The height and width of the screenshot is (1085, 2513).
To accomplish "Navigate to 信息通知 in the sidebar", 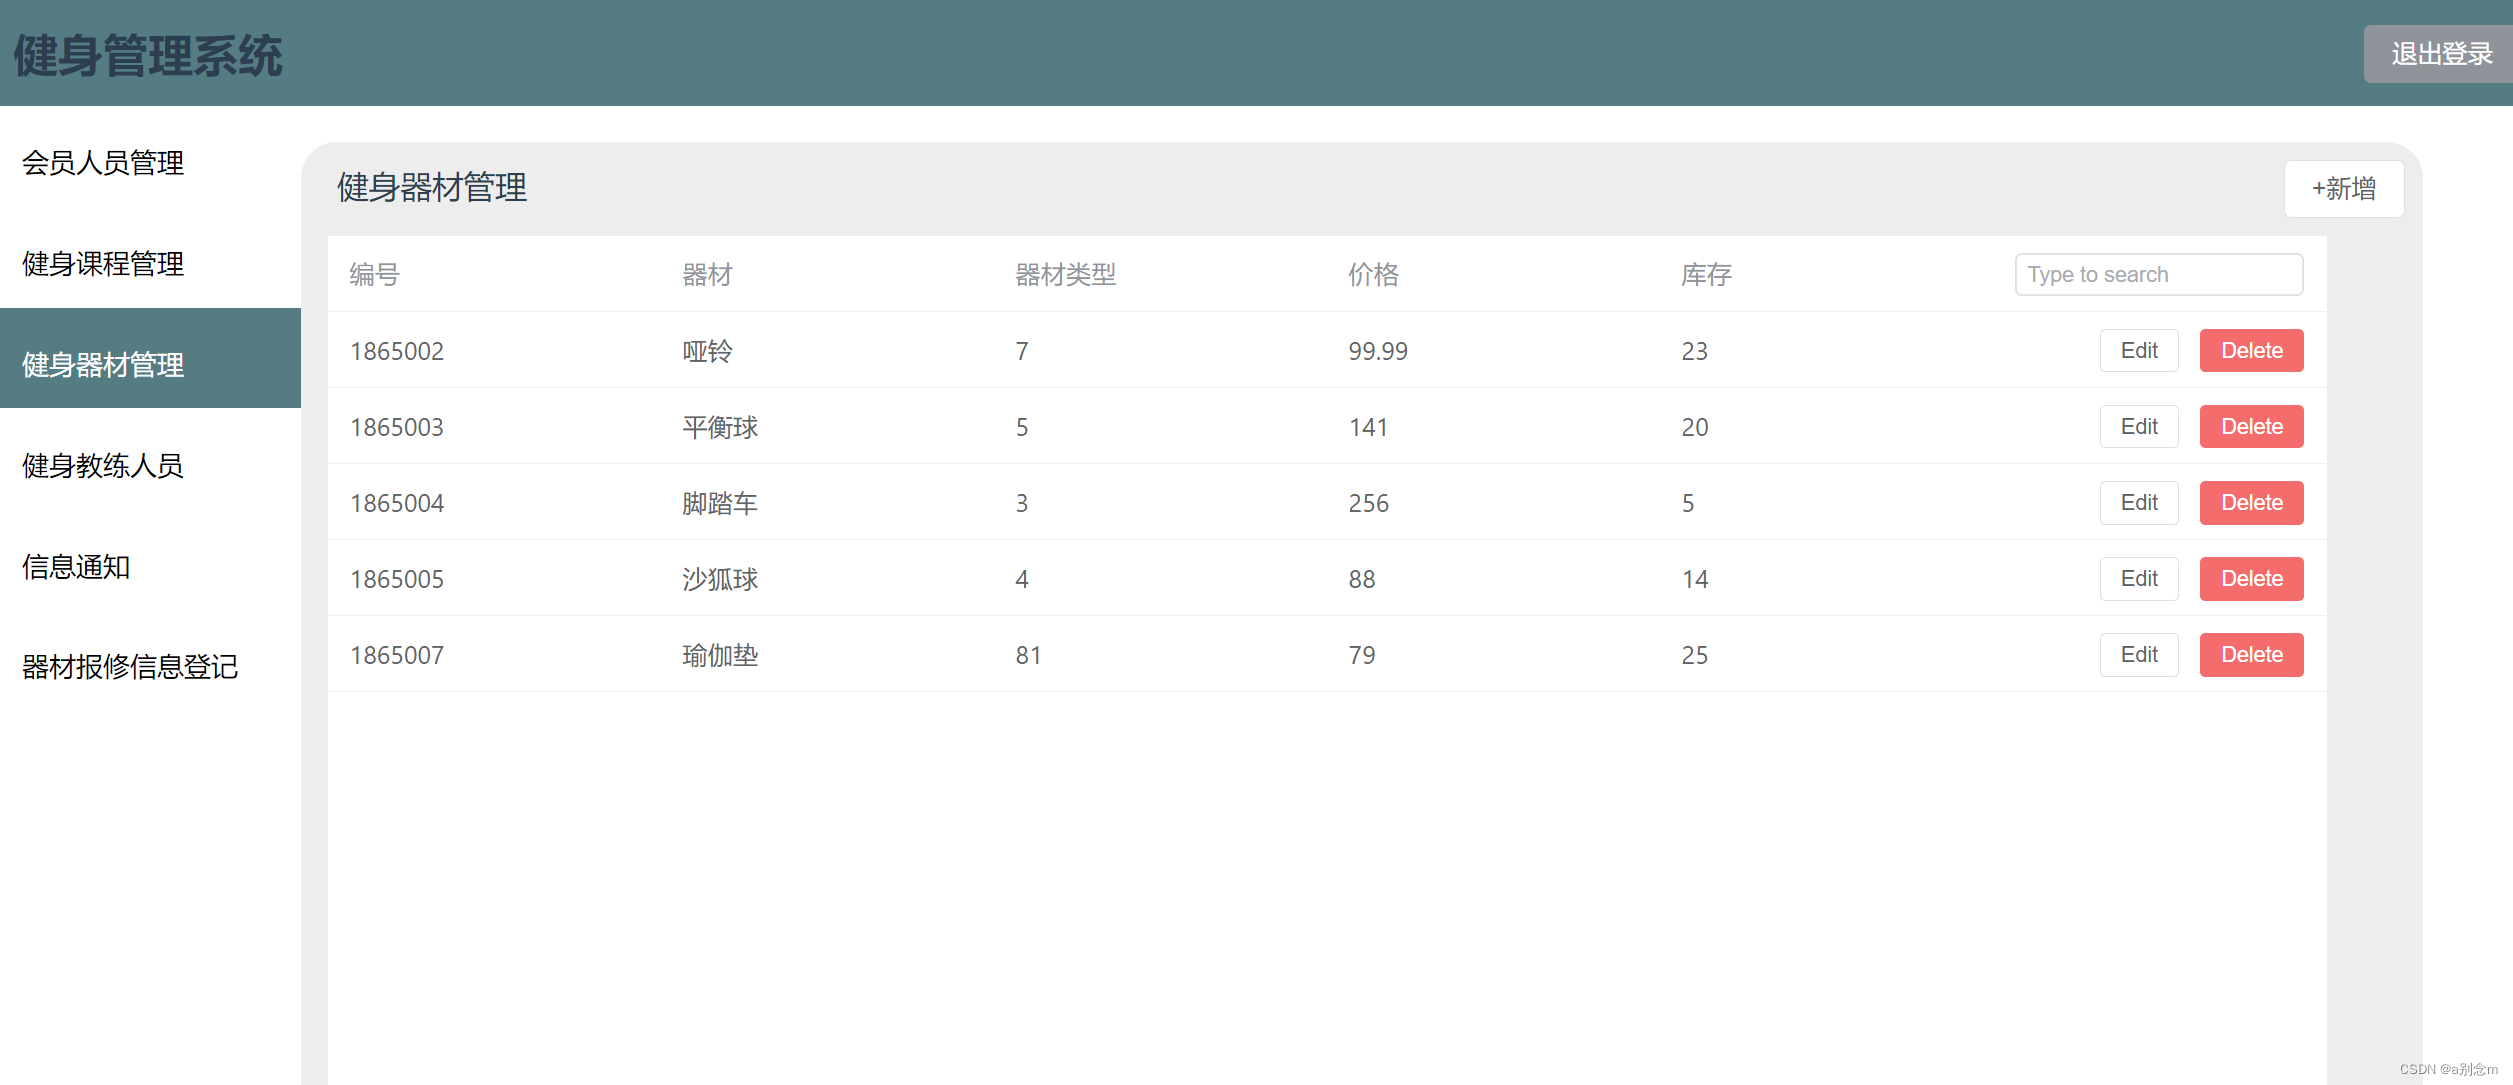I will [76, 566].
